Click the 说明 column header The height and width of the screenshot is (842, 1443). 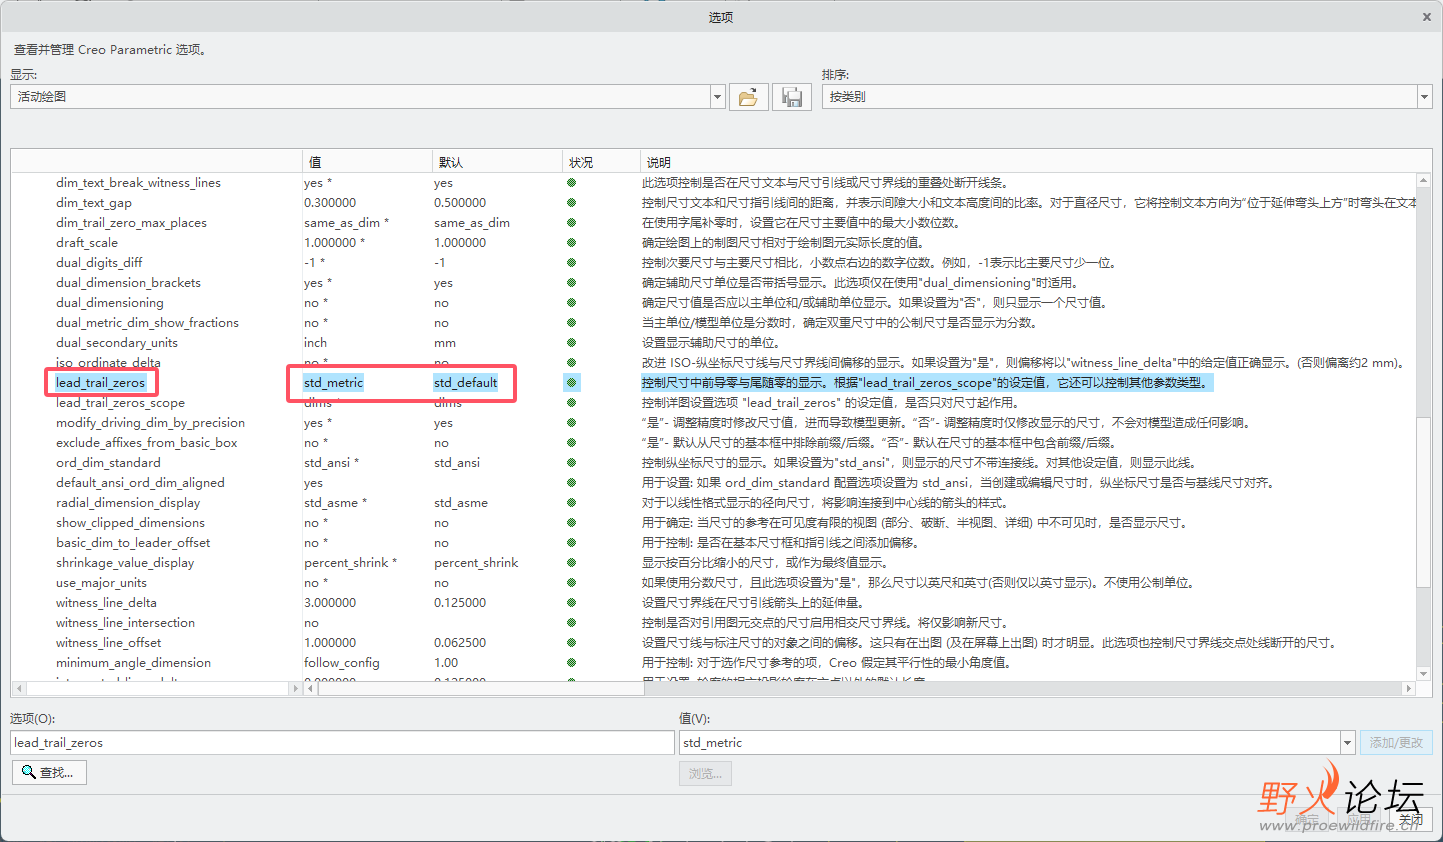click(1035, 162)
